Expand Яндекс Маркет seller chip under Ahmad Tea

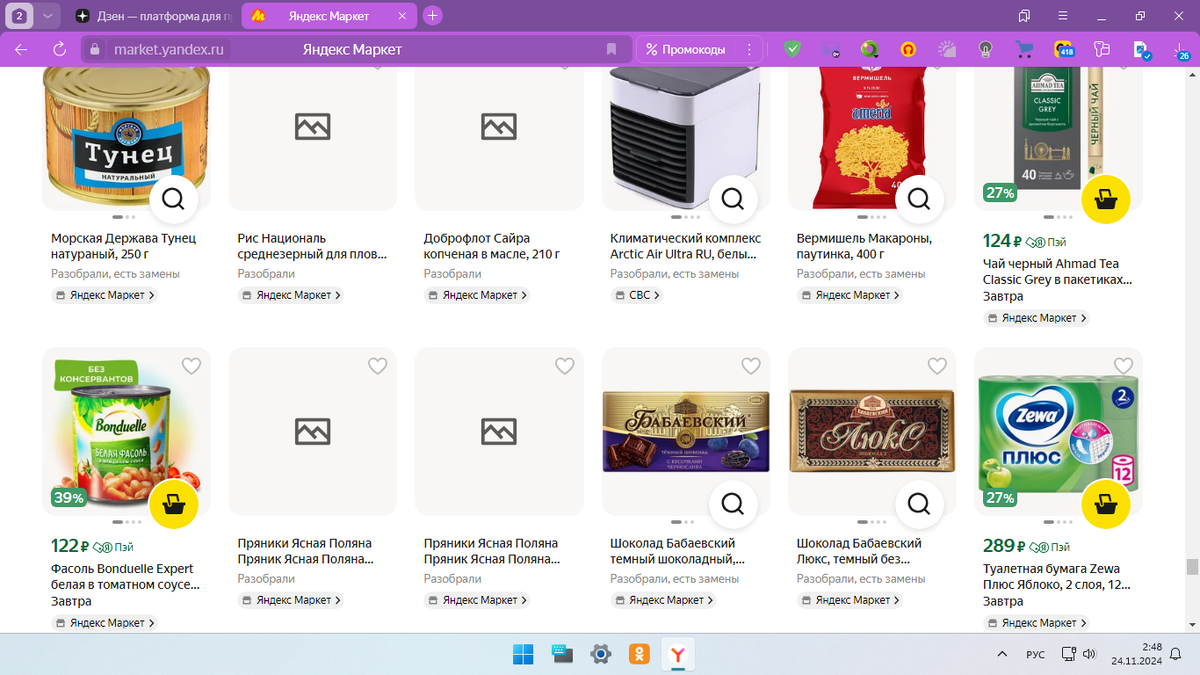point(1037,318)
